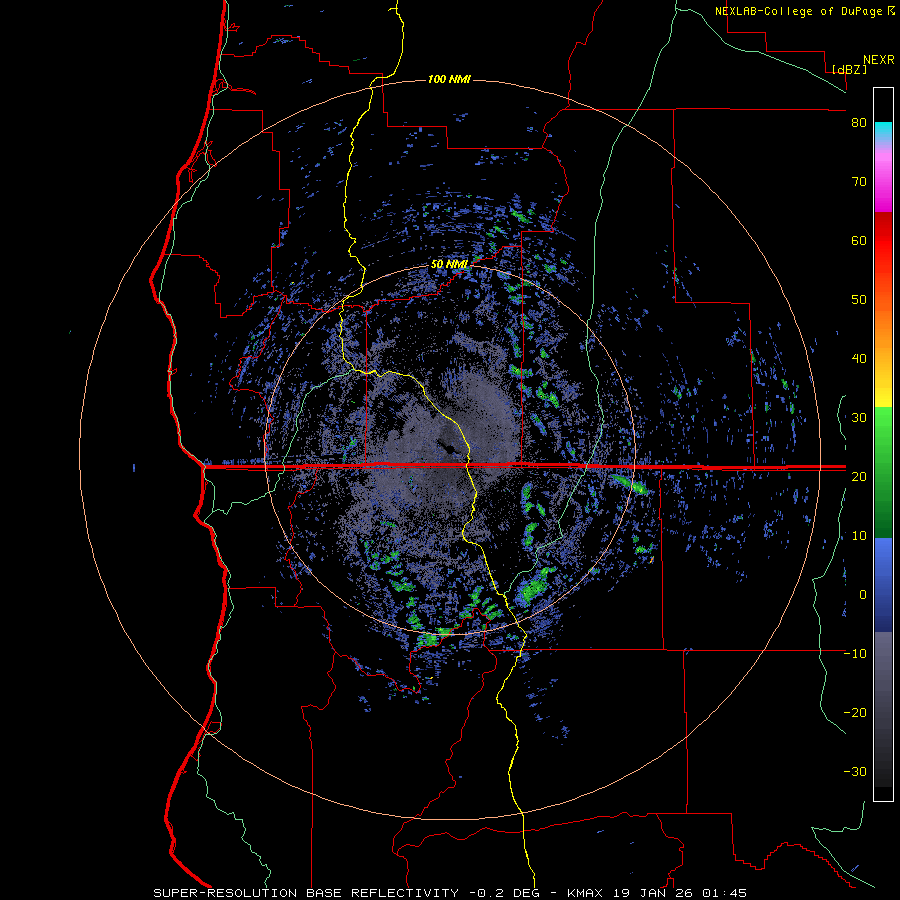The image size is (900, 900).
Task: Click the cyan segment of the color bar
Action: pyautogui.click(x=883, y=132)
